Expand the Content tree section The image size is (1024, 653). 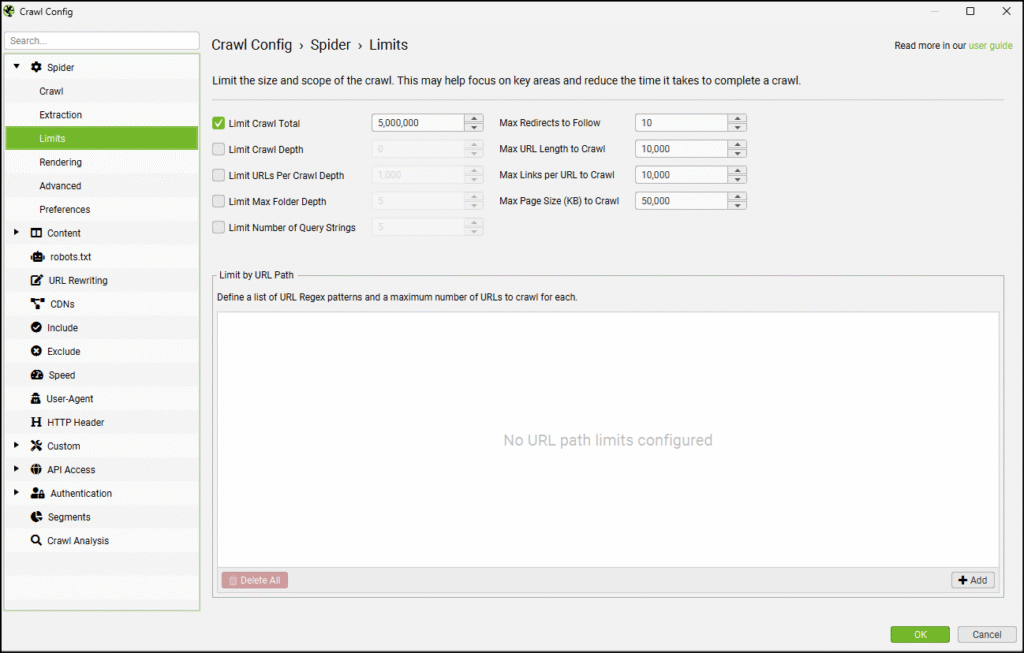[15, 233]
